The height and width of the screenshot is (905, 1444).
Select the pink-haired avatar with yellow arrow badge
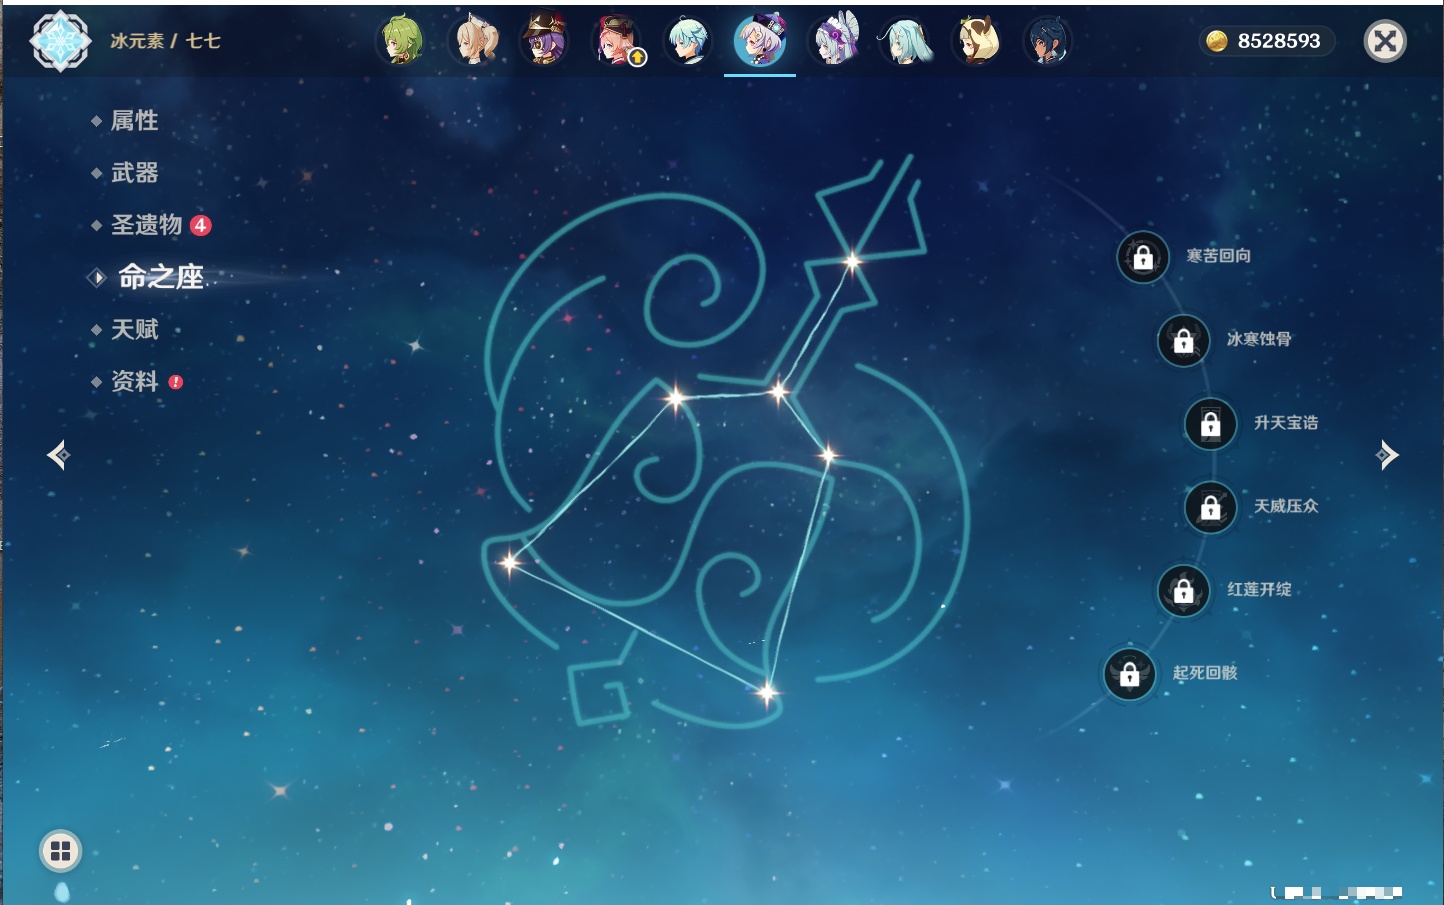point(617,41)
